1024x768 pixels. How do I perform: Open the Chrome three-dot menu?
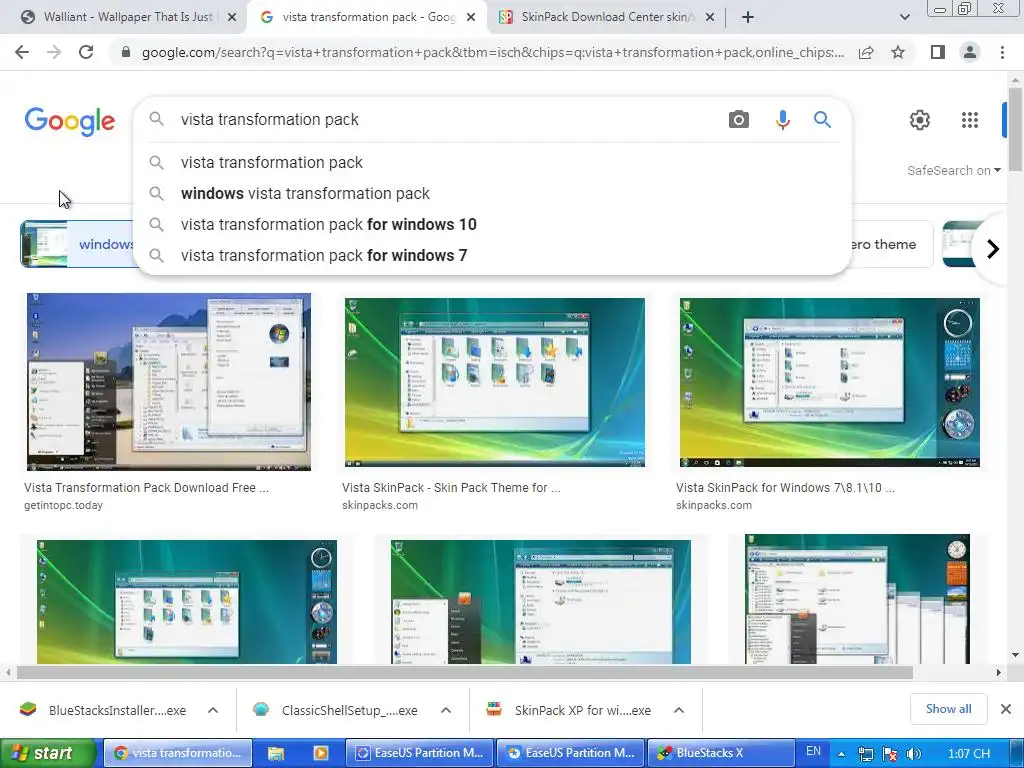click(1002, 52)
